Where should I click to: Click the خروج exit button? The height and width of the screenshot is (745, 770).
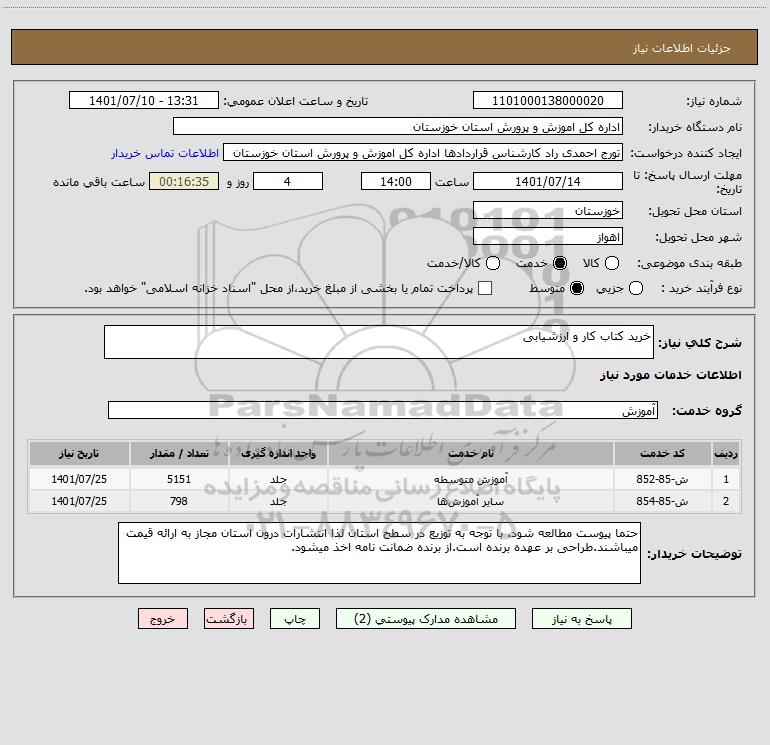point(163,619)
